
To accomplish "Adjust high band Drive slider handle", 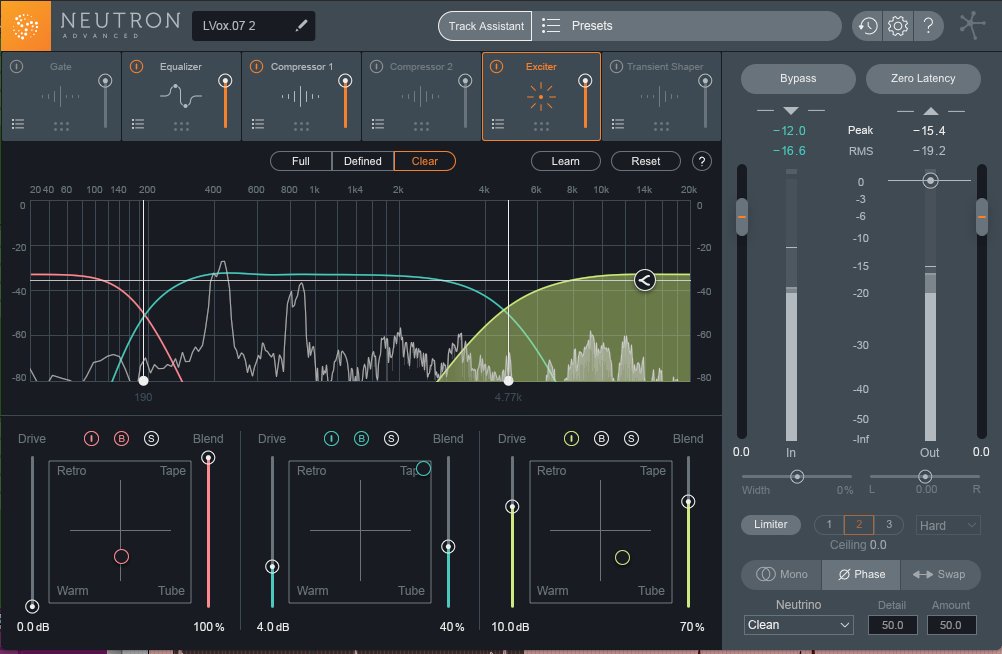I will point(512,506).
